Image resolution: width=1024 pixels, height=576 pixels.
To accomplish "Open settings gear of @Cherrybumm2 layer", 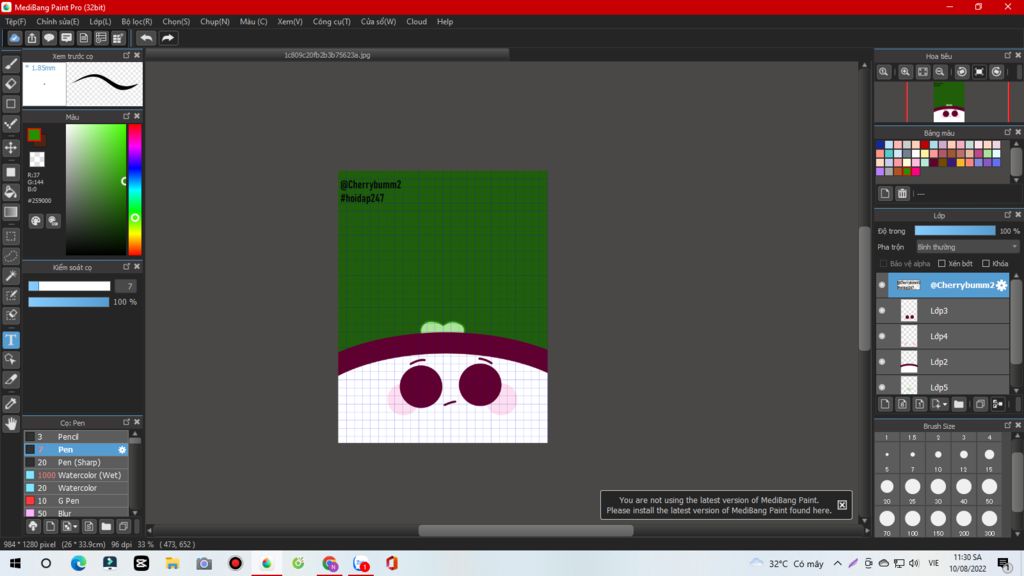I will click(x=1001, y=285).
